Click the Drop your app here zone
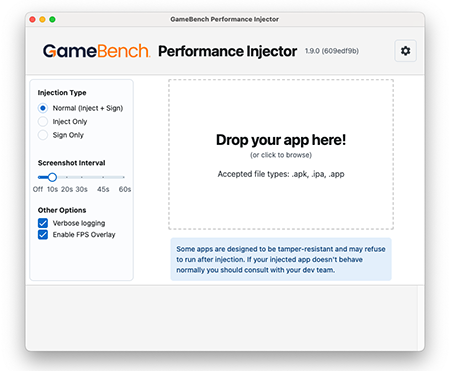 pyautogui.click(x=281, y=154)
